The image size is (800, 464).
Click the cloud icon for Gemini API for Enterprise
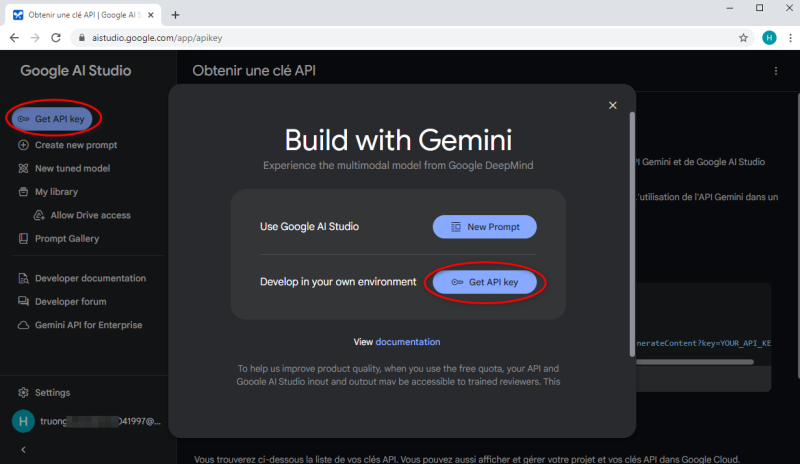click(x=23, y=325)
